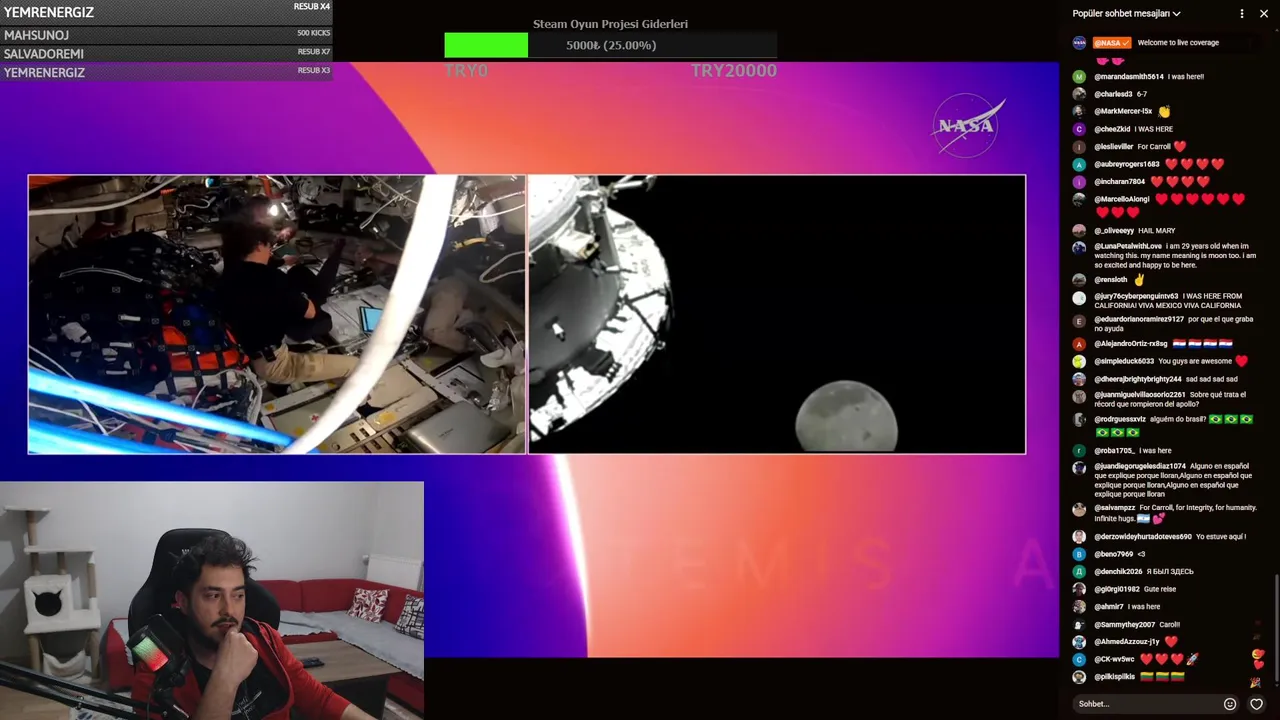Viewport: 1280px width, 720px height.
Task: Open @LunaPetalwithLove's avatar
Action: tap(1079, 247)
